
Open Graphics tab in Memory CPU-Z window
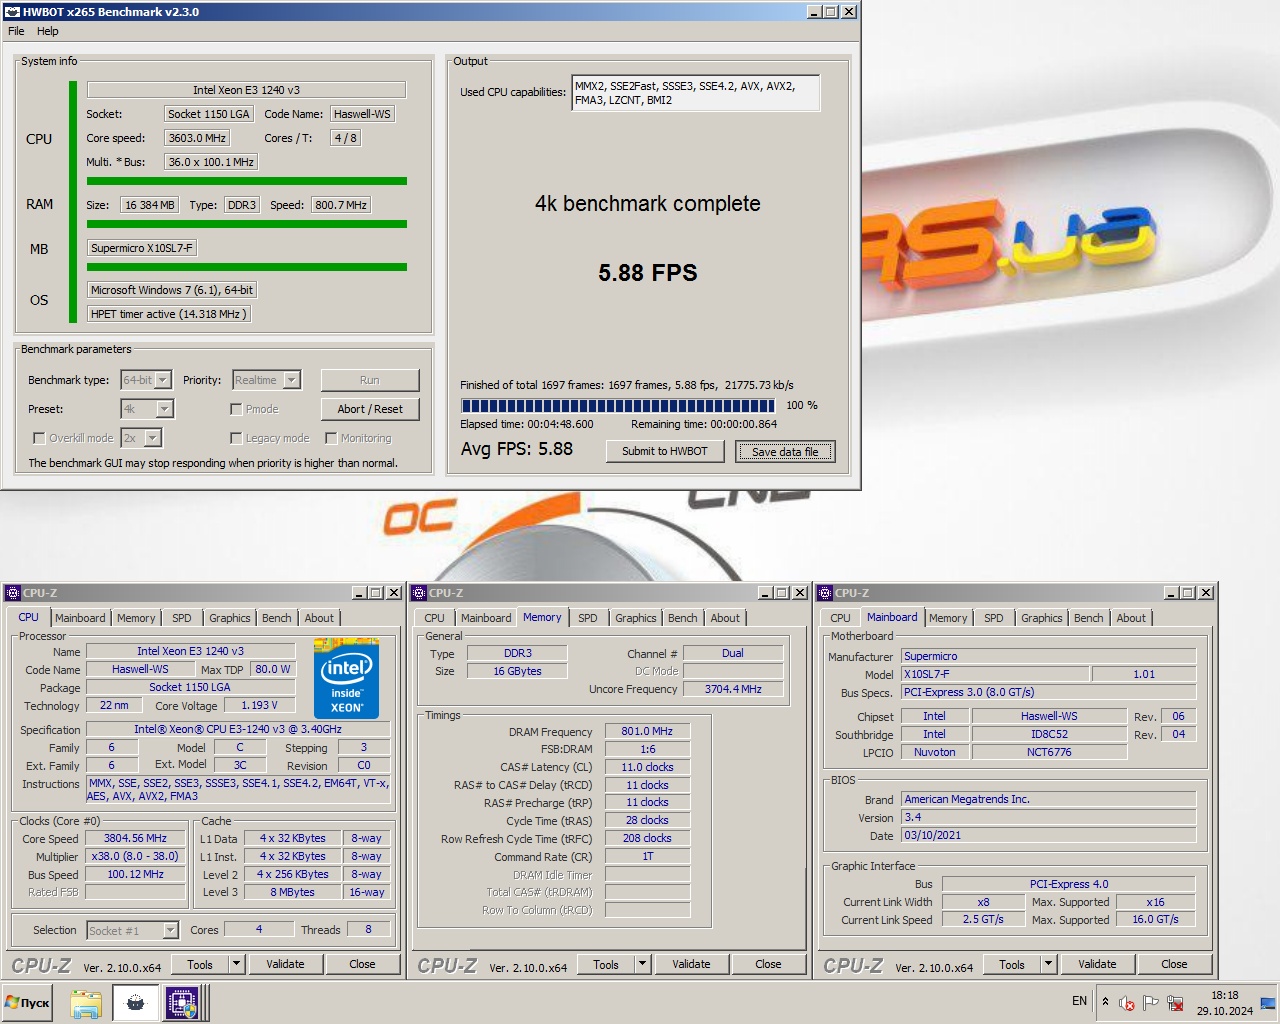point(636,618)
